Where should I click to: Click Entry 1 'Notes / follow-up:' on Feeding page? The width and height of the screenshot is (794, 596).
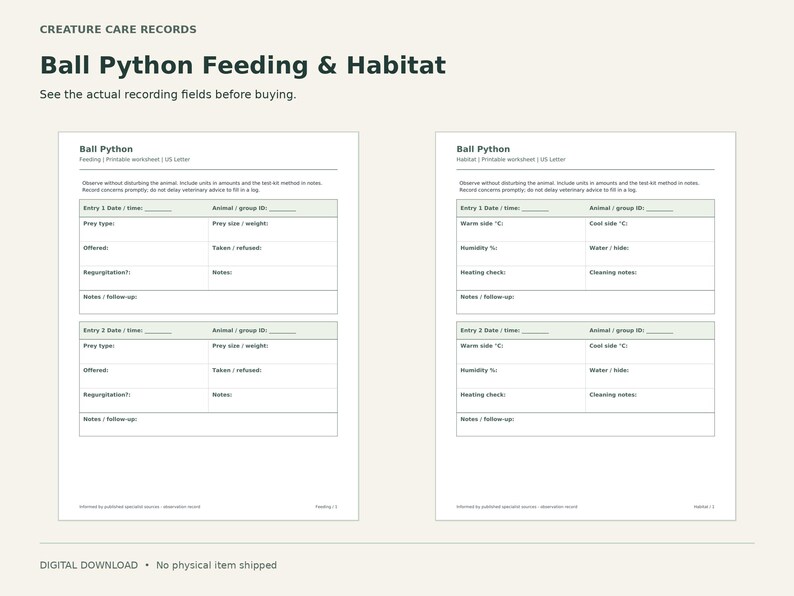click(209, 302)
